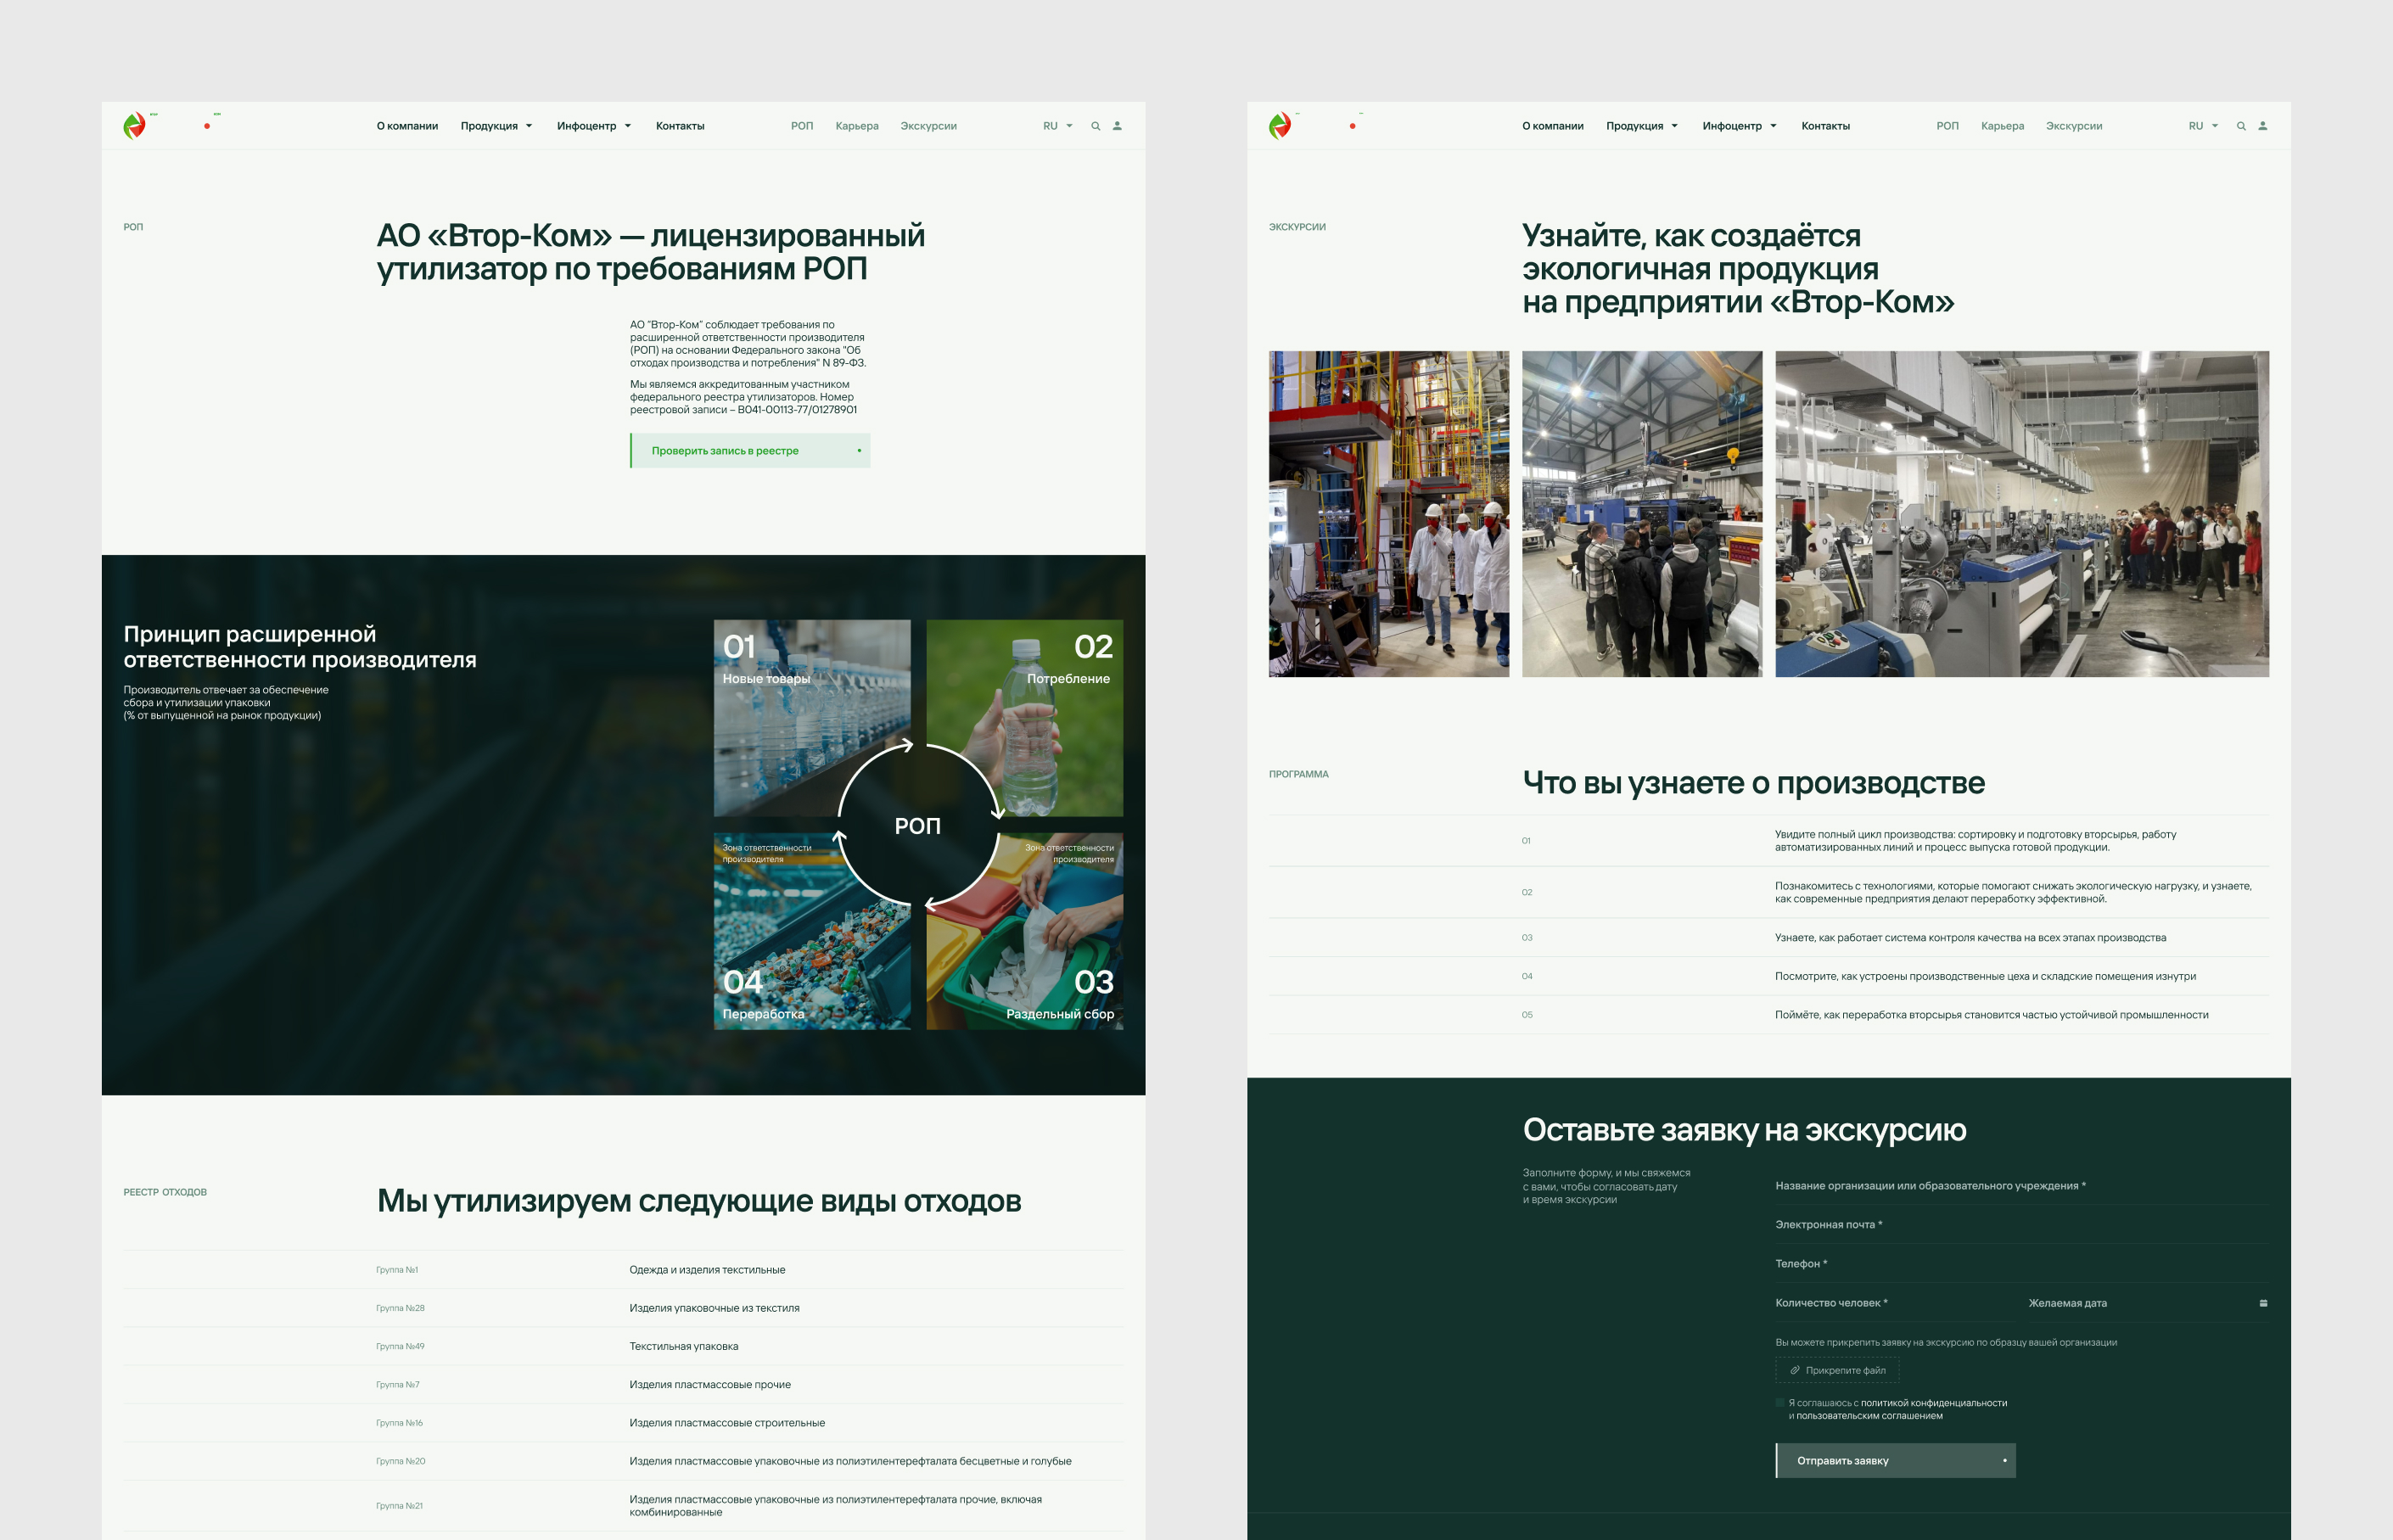Expand Продукция dropdown in right page header
The image size is (2393, 1540).
click(1642, 126)
